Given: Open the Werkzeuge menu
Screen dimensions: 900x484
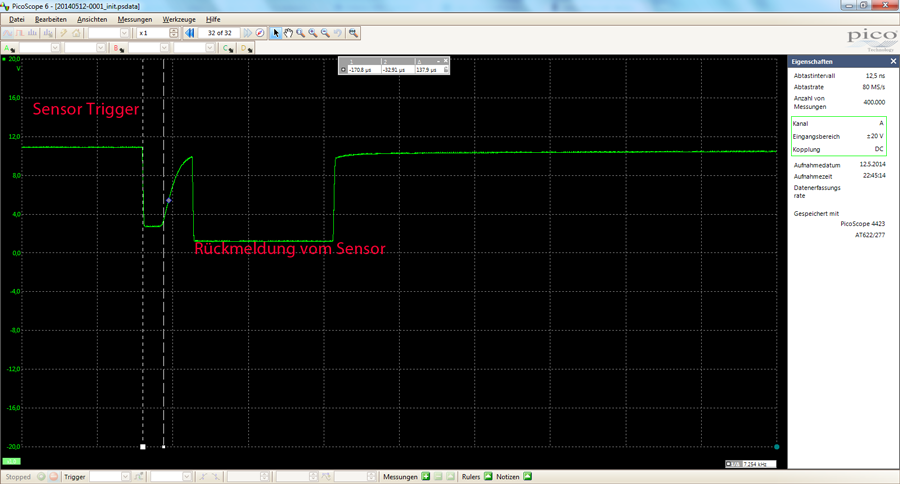Looking at the screenshot, I should pyautogui.click(x=179, y=19).
